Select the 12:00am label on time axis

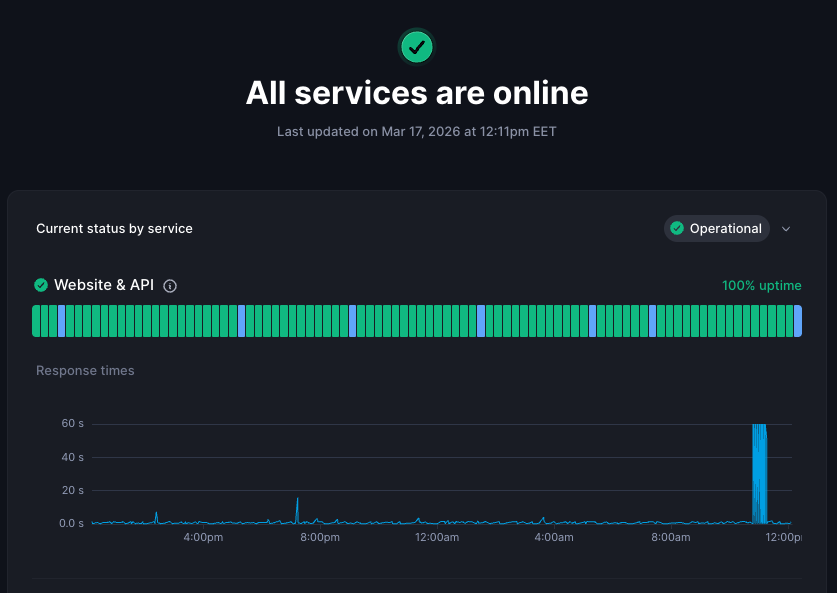tap(437, 538)
